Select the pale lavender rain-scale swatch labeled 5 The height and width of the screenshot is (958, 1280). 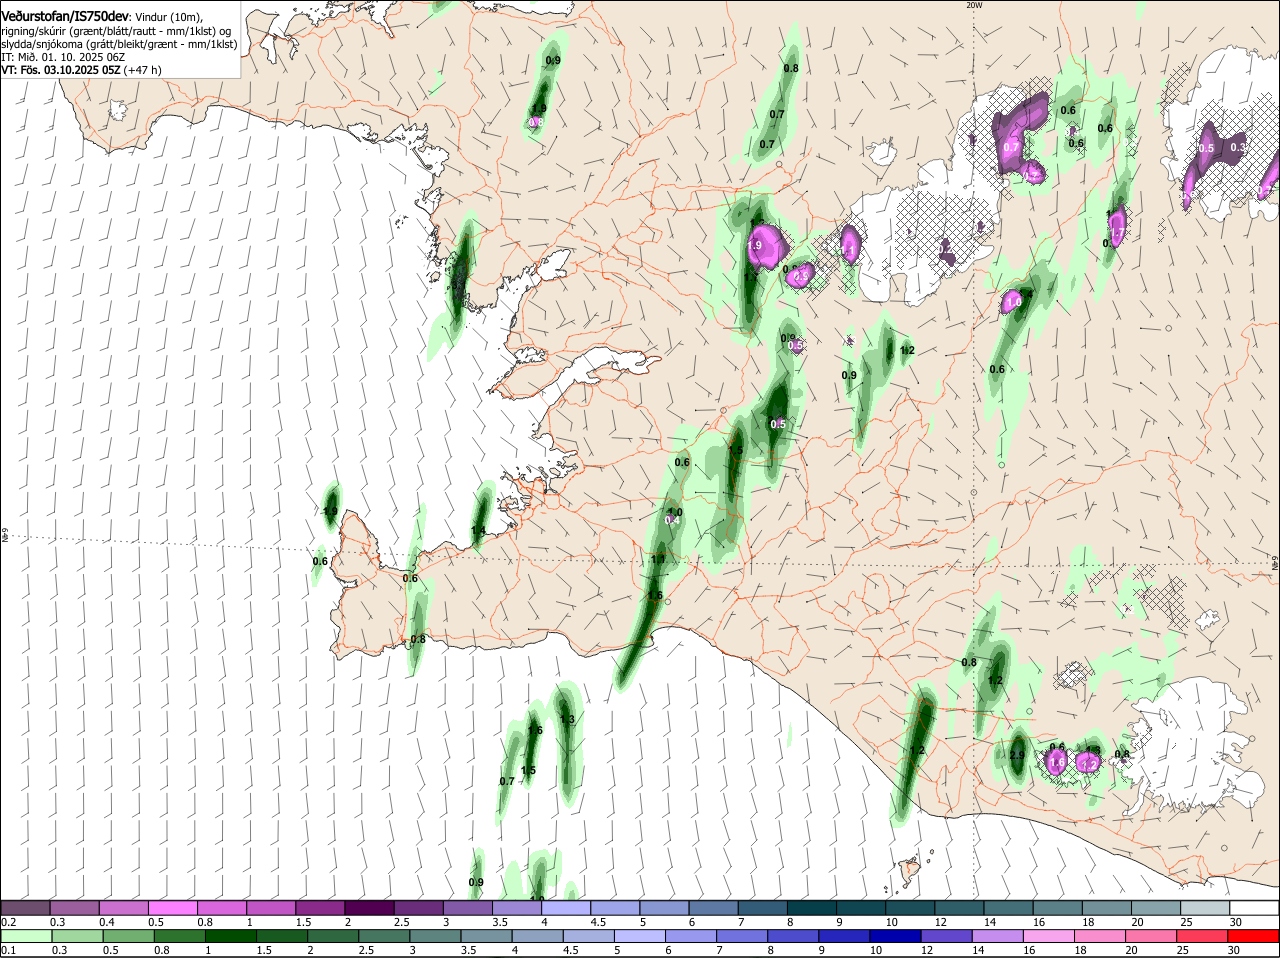pyautogui.click(x=638, y=936)
